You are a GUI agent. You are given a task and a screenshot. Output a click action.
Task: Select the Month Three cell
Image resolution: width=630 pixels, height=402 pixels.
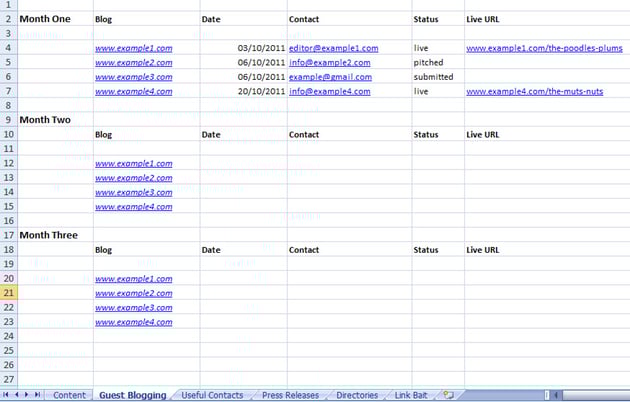click(55, 235)
